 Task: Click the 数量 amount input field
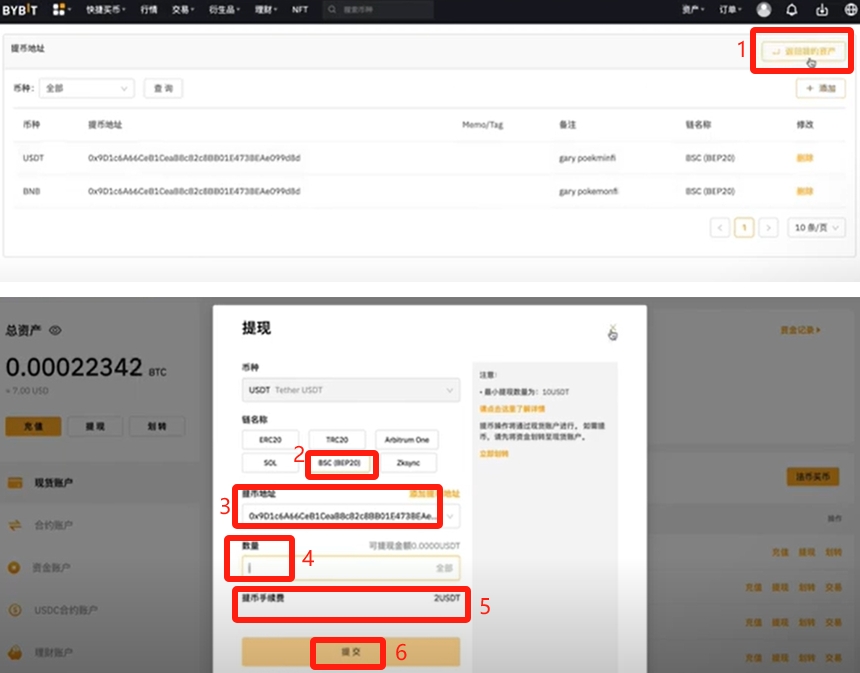[350, 568]
